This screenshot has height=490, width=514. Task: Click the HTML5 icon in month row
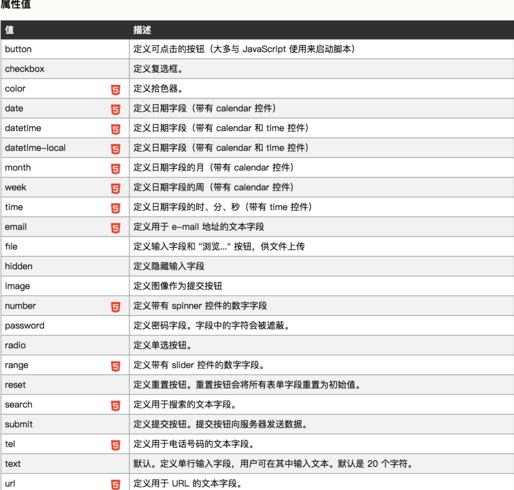[115, 169]
